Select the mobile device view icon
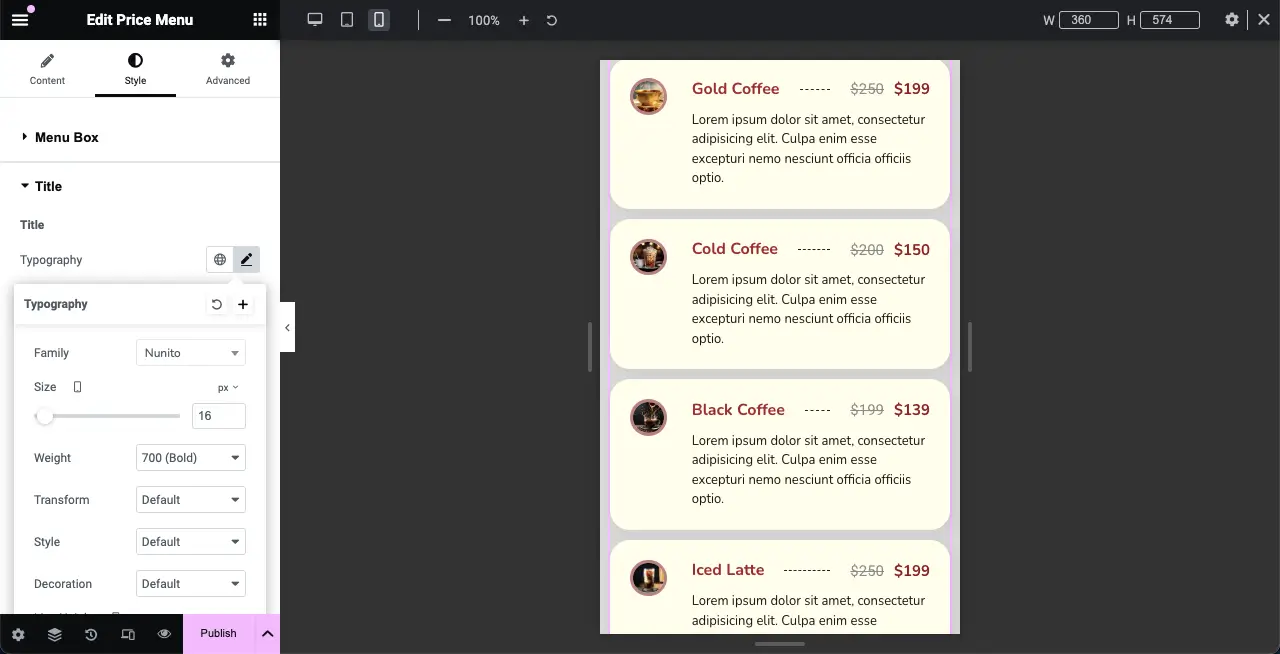Image resolution: width=1280 pixels, height=654 pixels. coord(379,20)
